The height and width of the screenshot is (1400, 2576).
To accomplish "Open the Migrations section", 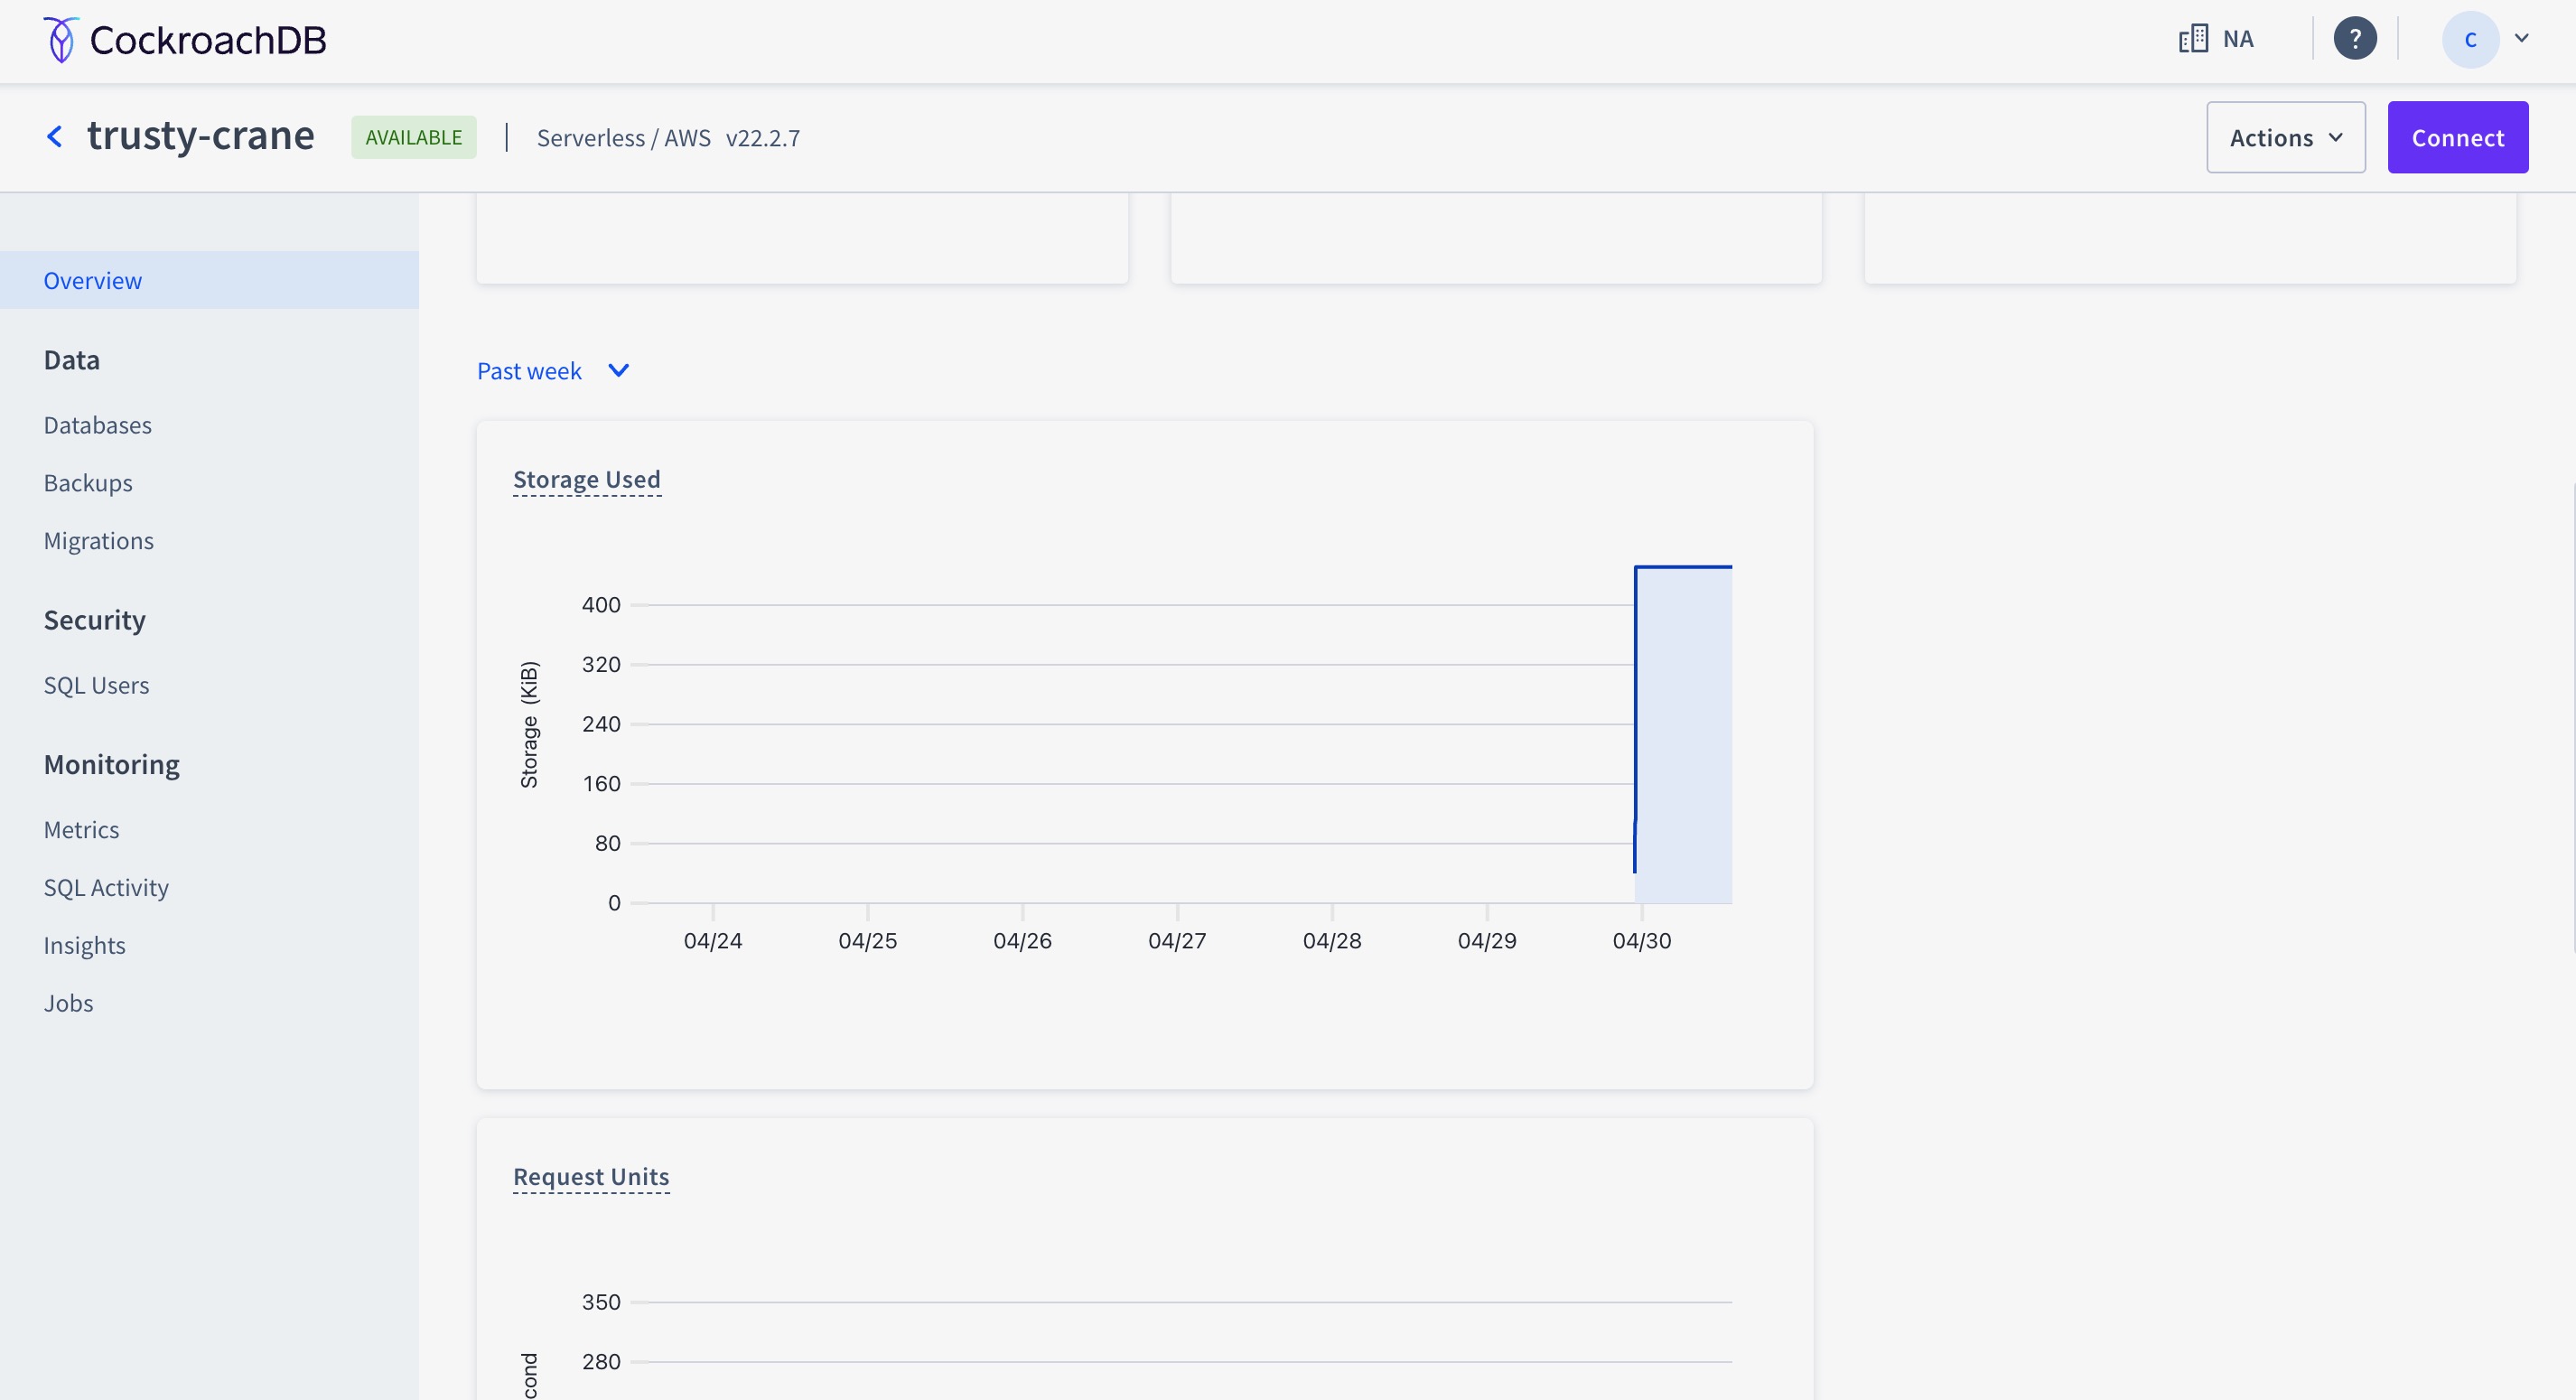I will coord(99,541).
